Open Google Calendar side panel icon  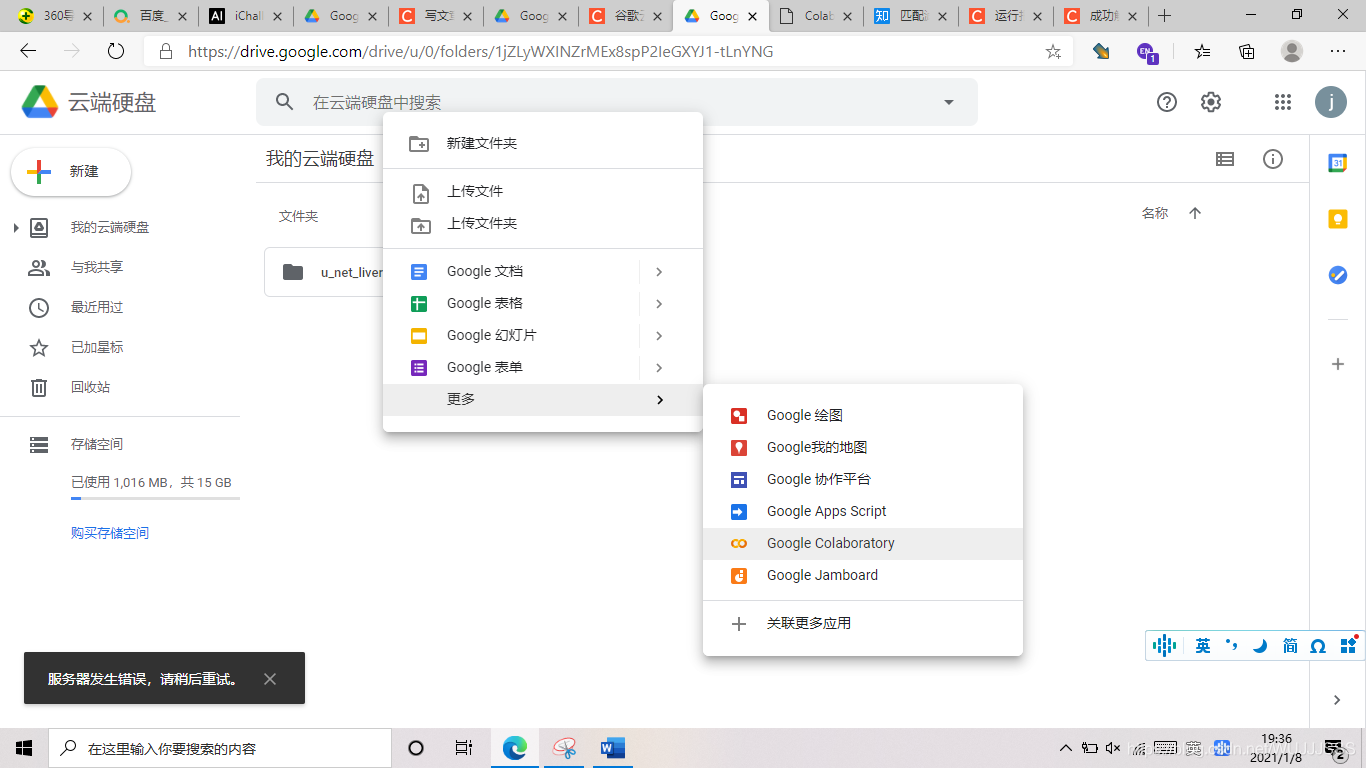(x=1338, y=163)
